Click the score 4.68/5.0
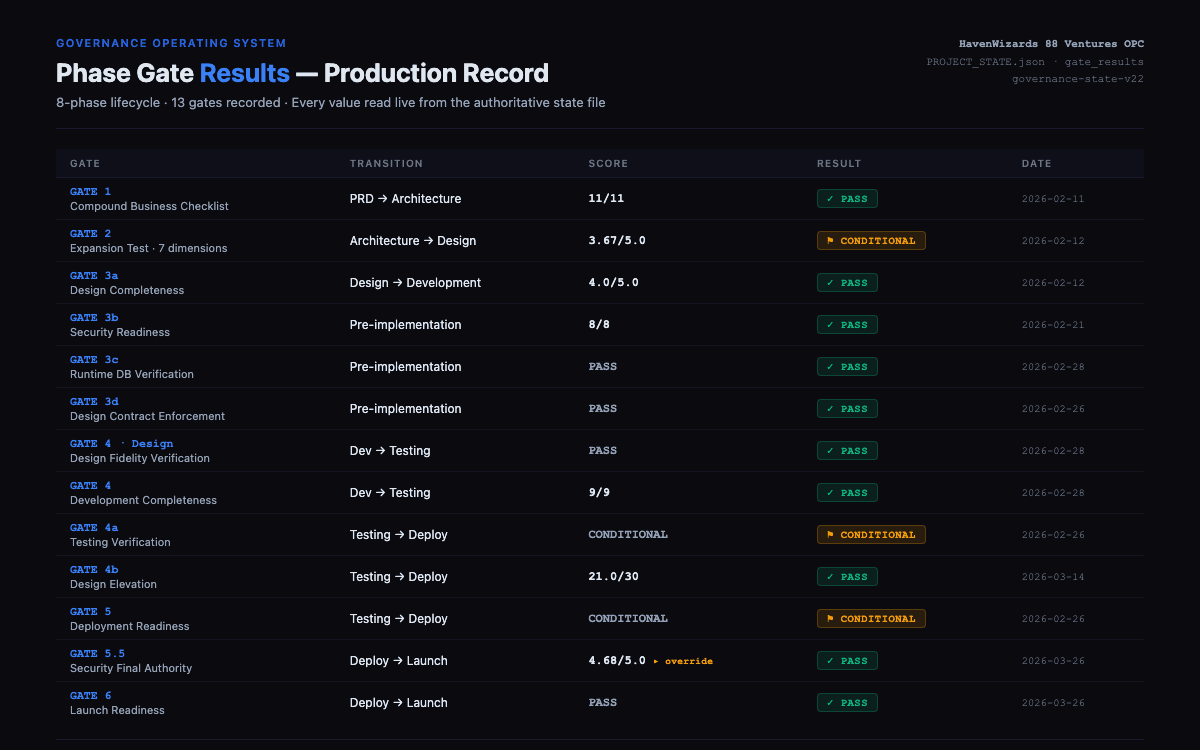This screenshot has width=1200, height=750. coord(617,661)
